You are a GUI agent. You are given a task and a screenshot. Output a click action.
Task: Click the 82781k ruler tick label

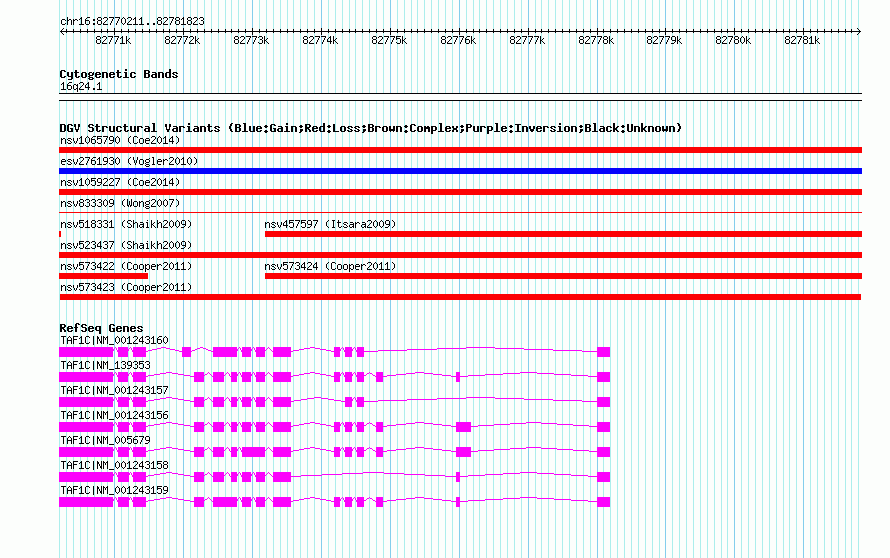click(802, 40)
